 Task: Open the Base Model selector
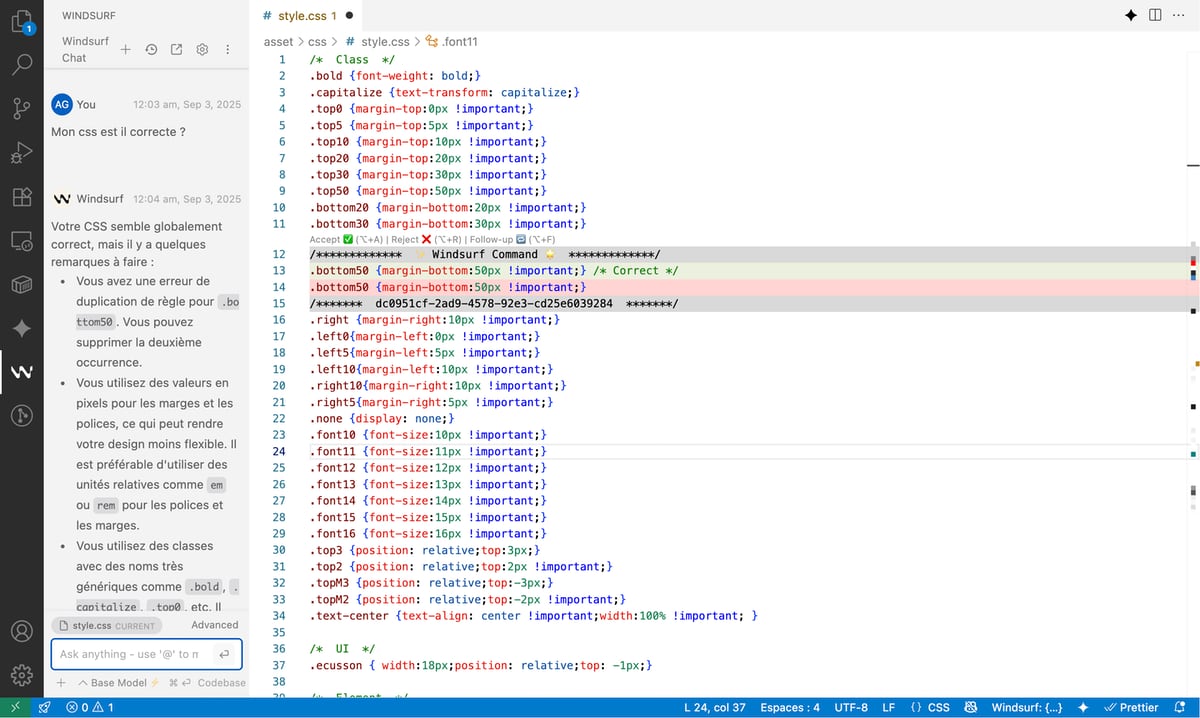(118, 682)
